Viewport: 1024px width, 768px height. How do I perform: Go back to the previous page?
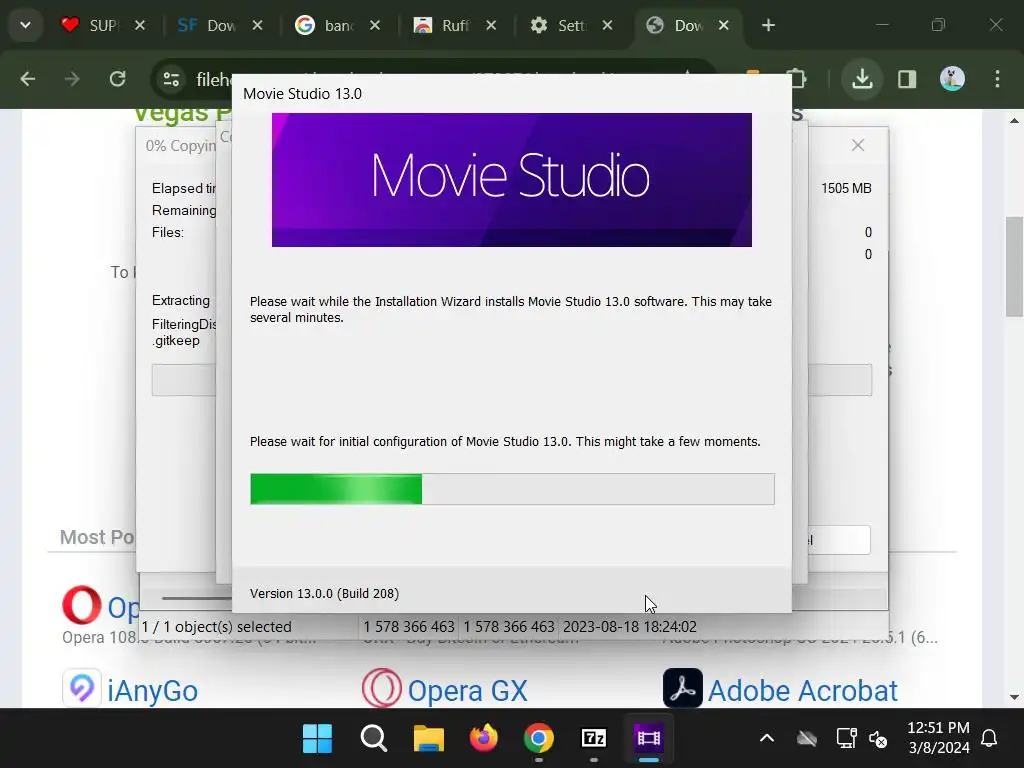pos(27,79)
